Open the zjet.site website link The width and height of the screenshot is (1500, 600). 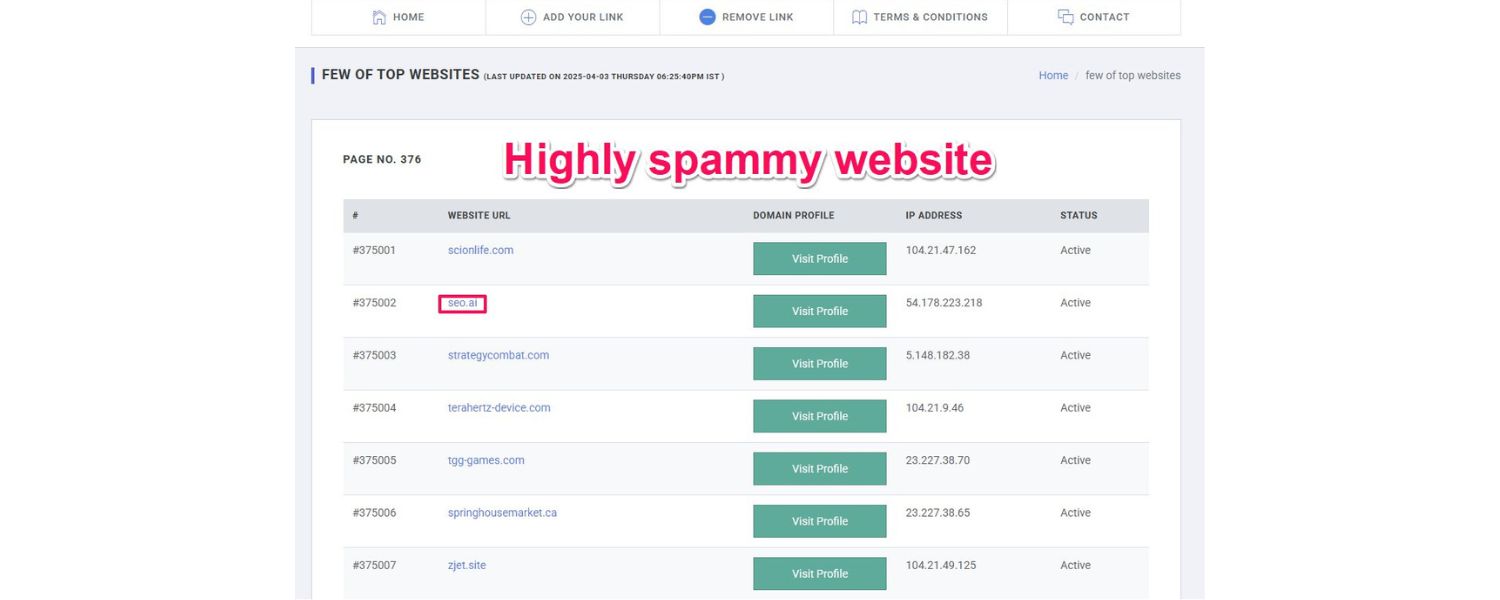click(x=466, y=565)
